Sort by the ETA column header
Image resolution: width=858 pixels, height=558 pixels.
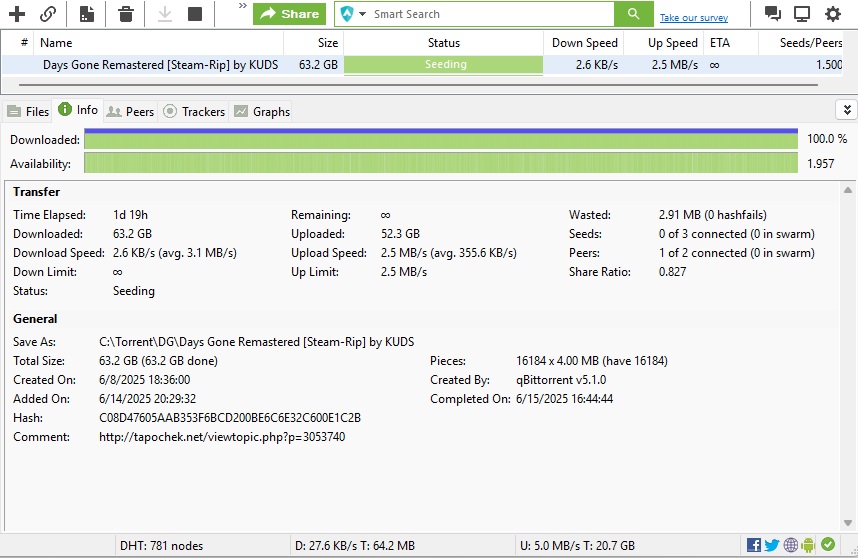tap(731, 43)
